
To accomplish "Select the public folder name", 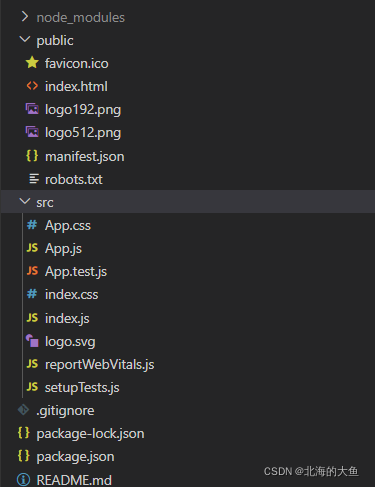I will 55,41.
